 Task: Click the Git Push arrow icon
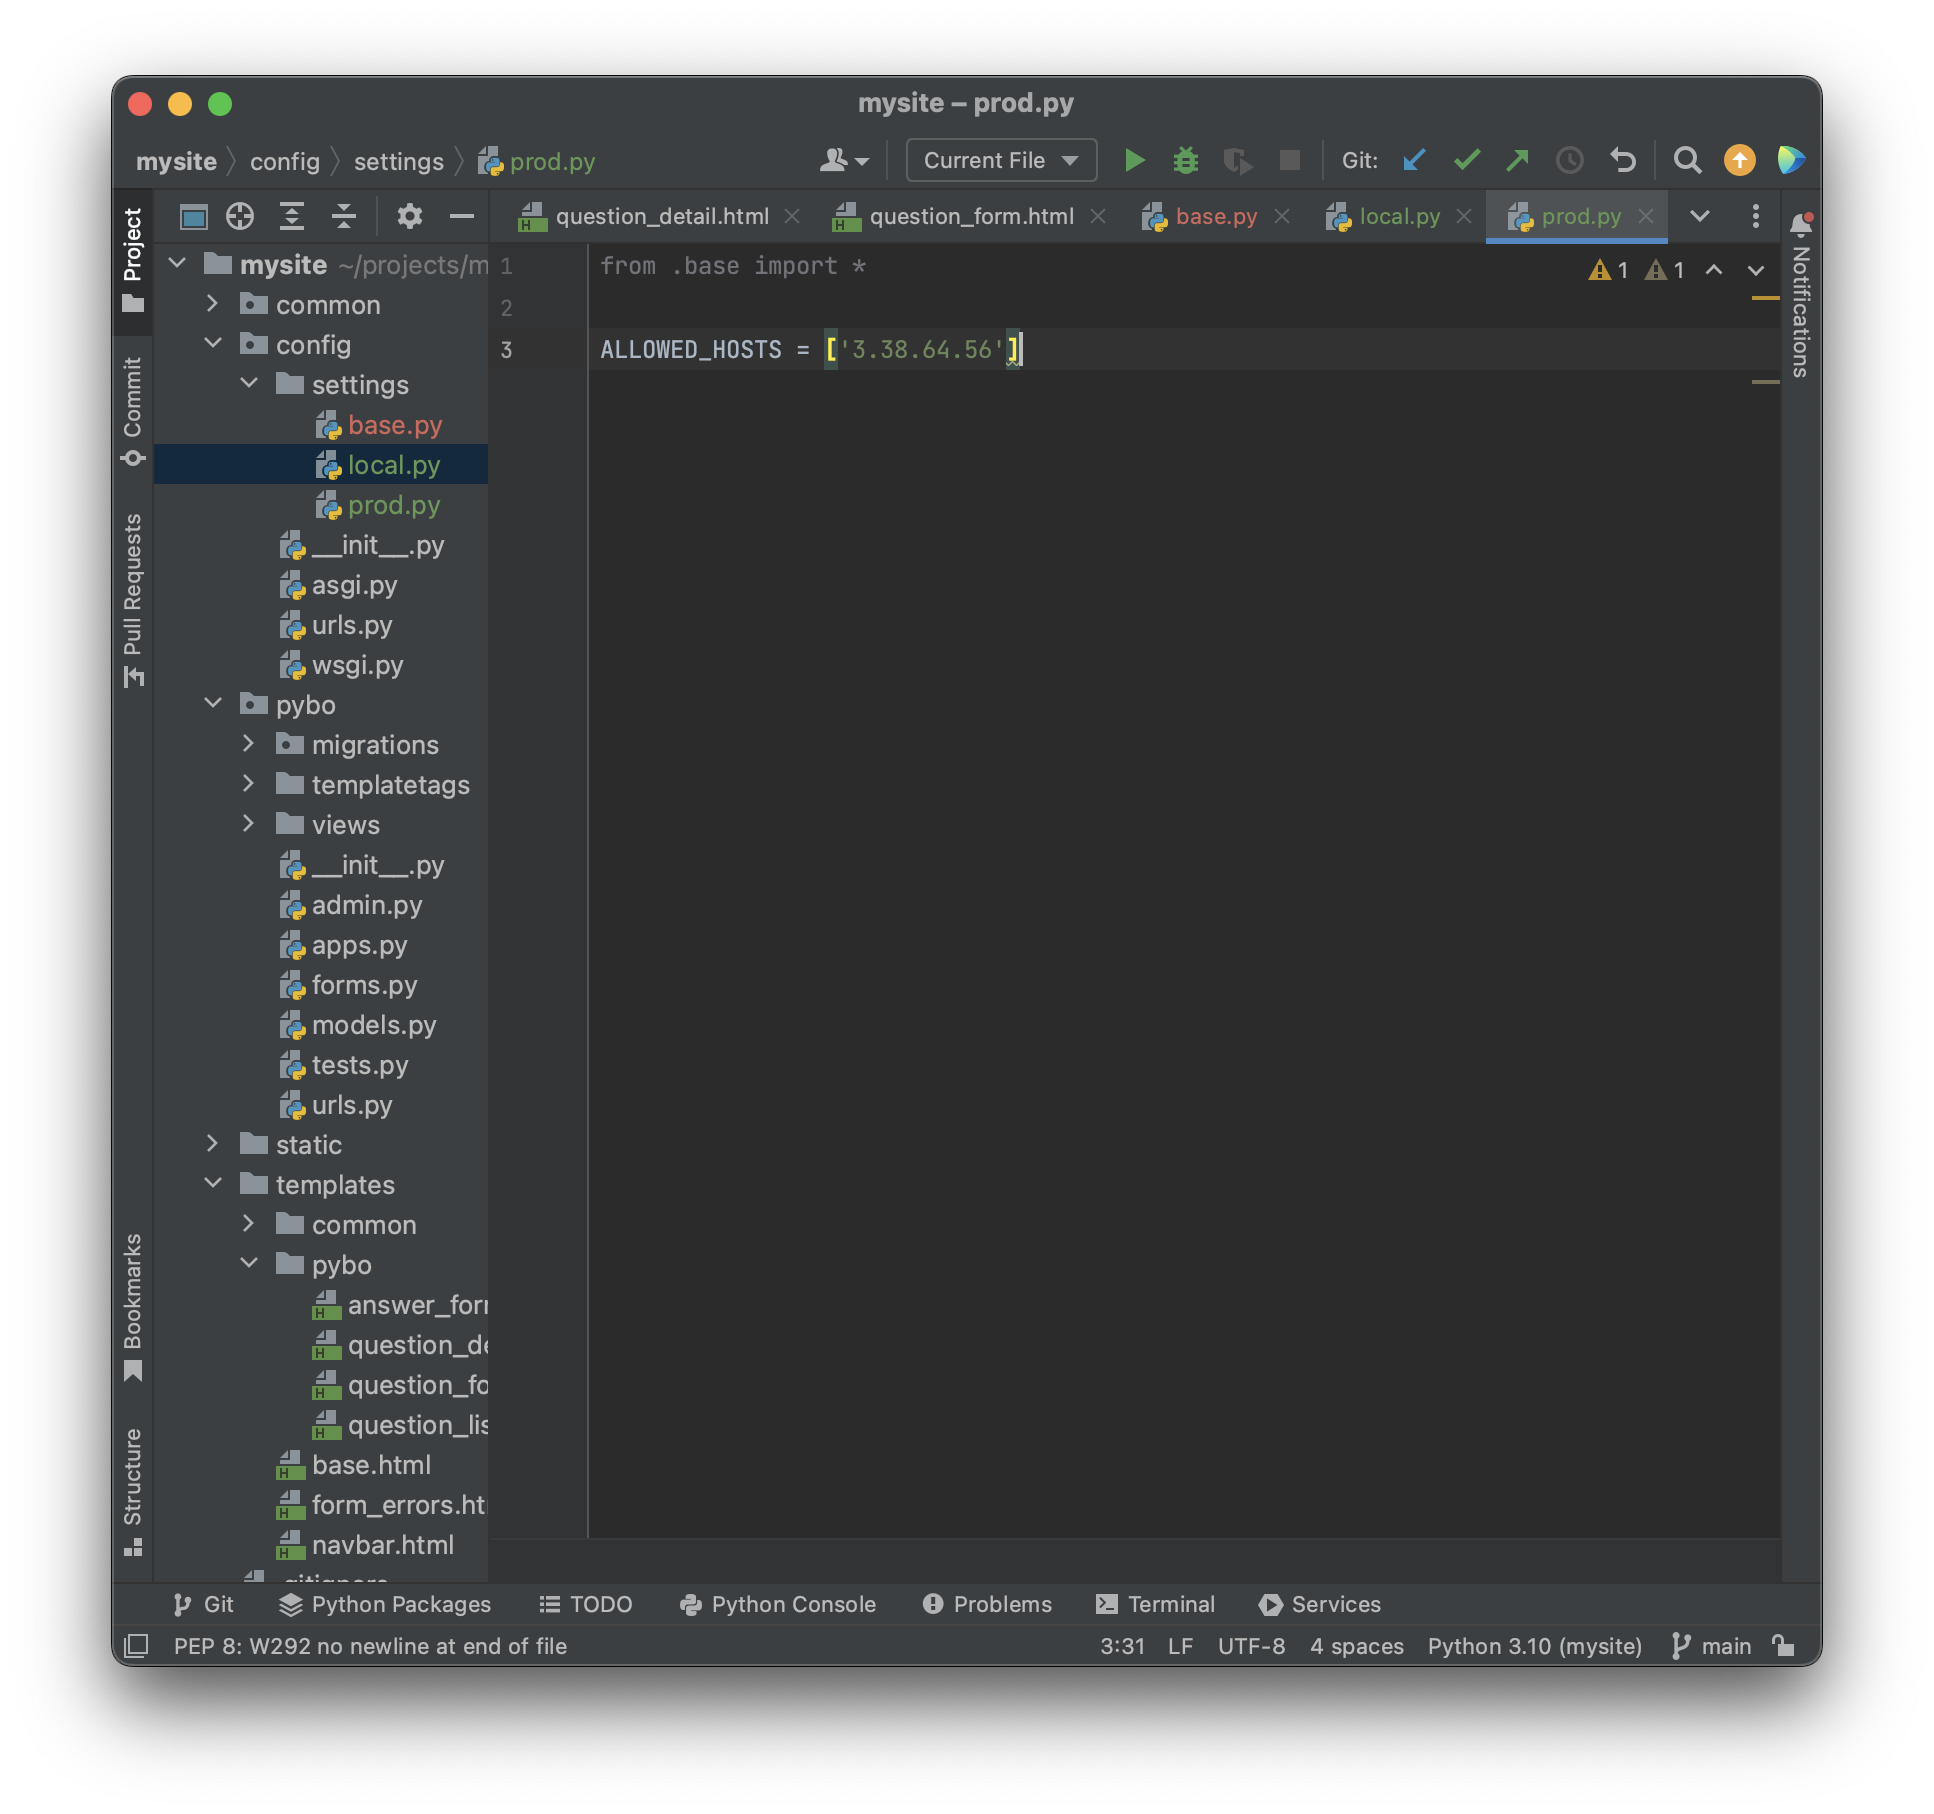coord(1517,160)
